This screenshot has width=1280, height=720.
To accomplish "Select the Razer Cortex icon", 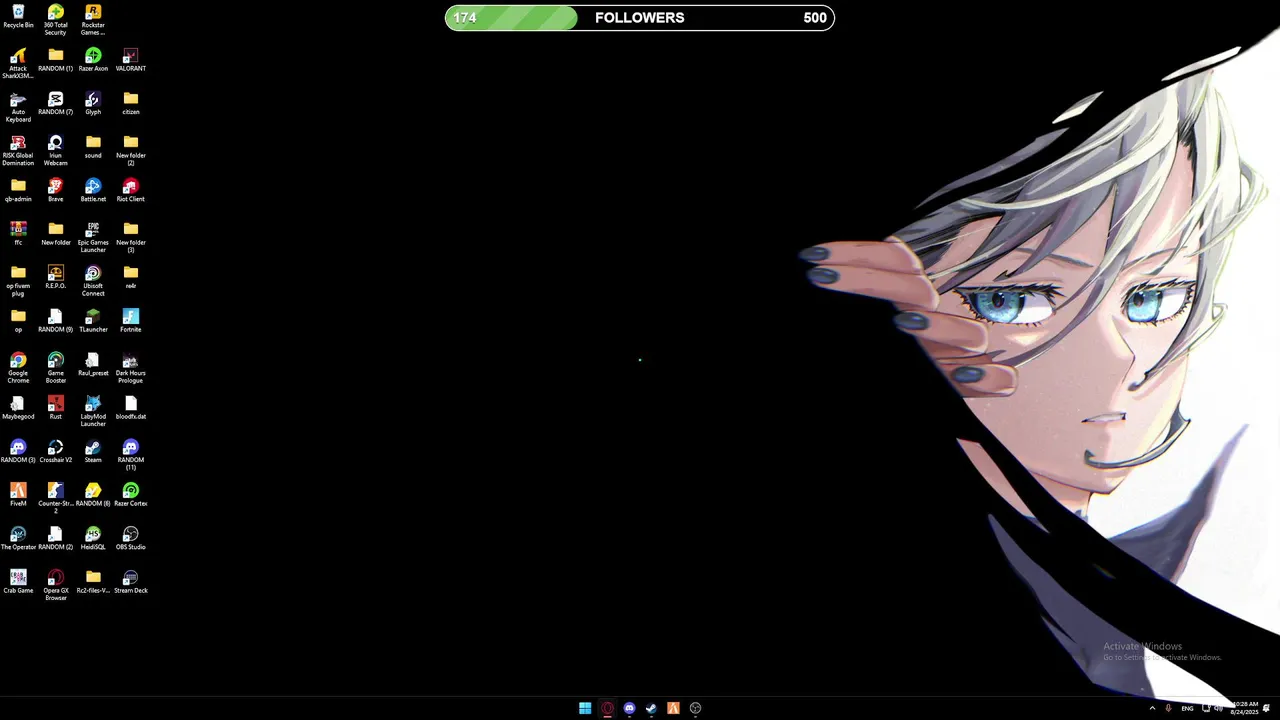I will click(130, 494).
